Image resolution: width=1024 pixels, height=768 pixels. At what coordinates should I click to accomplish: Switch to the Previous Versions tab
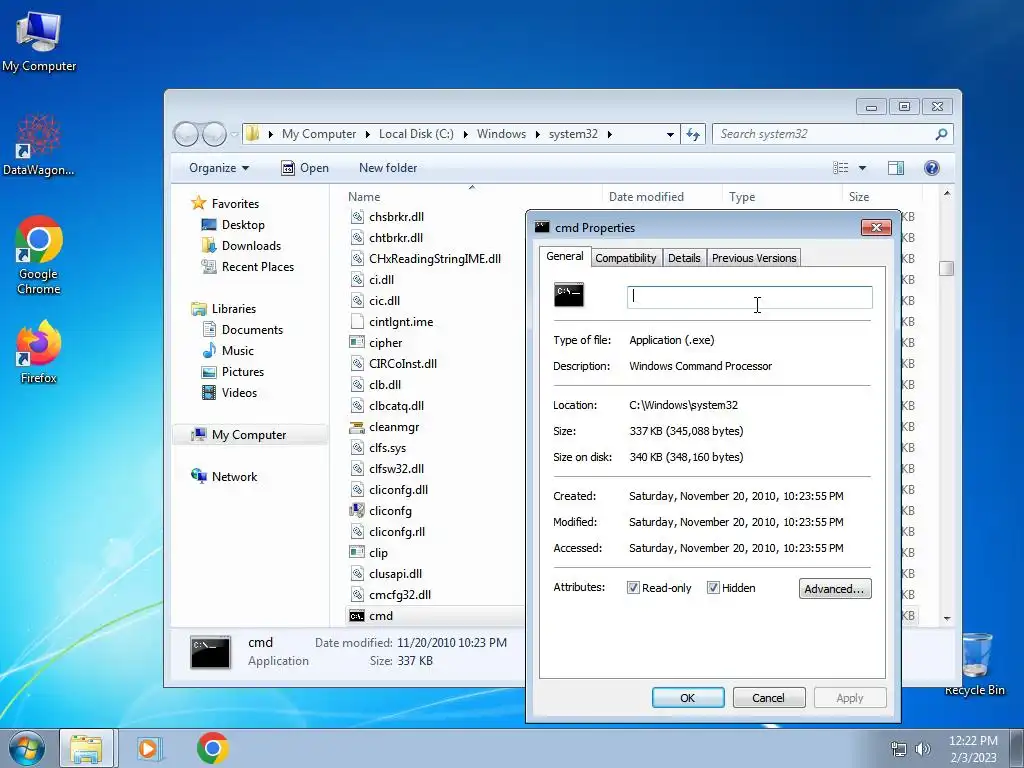754,258
